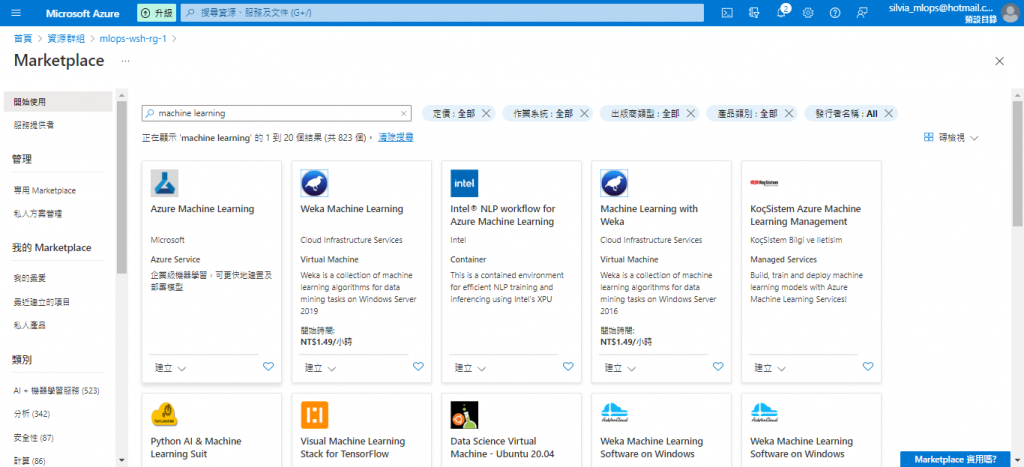The height and width of the screenshot is (467, 1024).
Task: Filter by AI + 機器學習服務 (523) category
Action: [56, 391]
